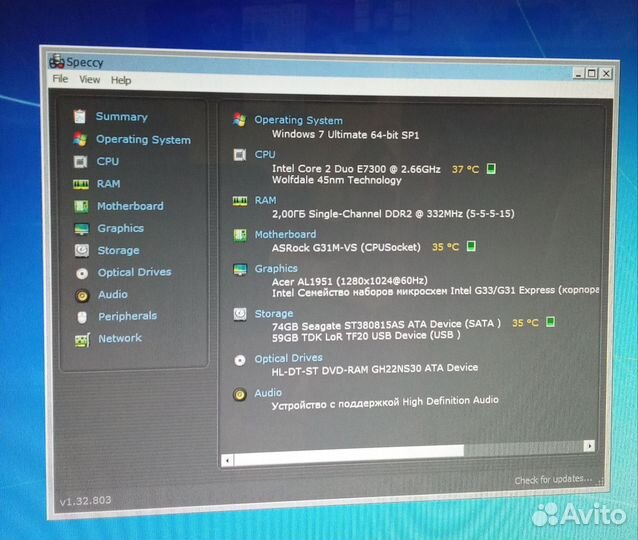
Task: Open RAM section from the sidebar
Action: pyautogui.click(x=108, y=184)
